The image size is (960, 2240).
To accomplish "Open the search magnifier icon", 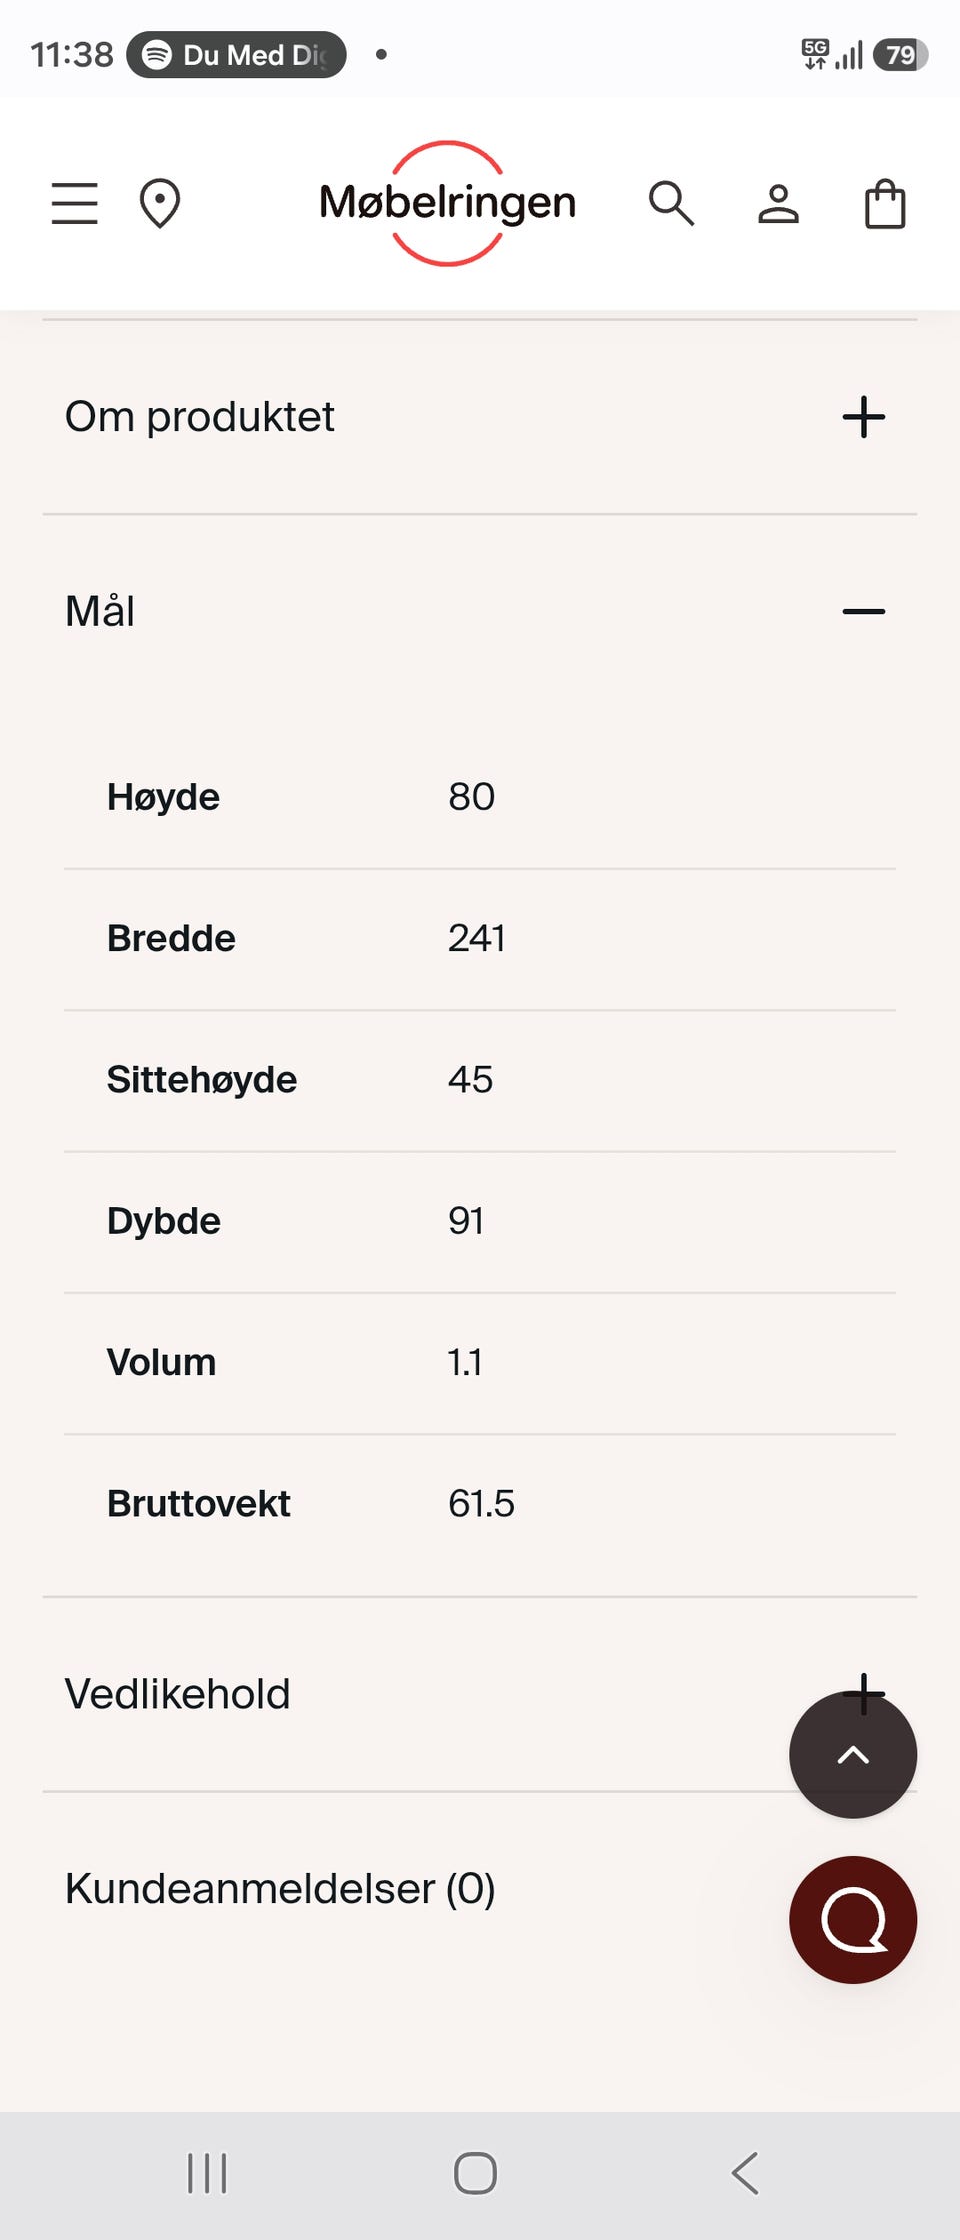I will tap(671, 203).
